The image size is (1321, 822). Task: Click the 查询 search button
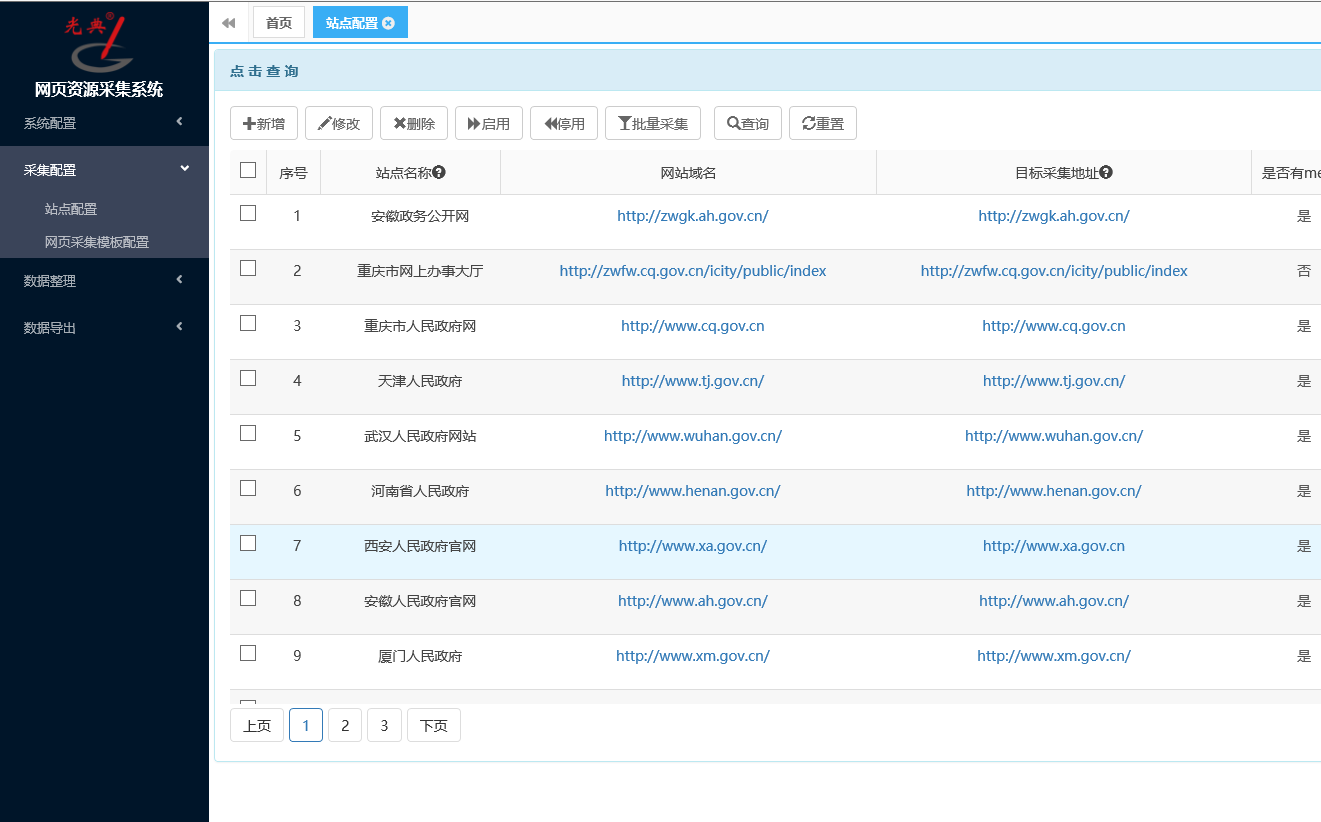[x=748, y=123]
